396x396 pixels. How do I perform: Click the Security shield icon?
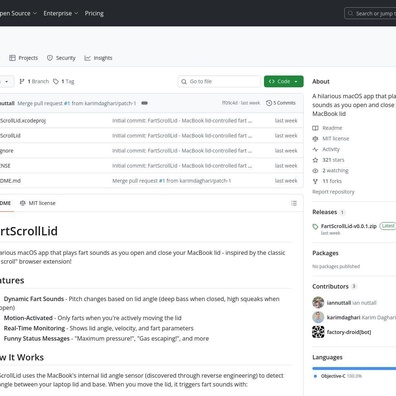tap(50, 58)
